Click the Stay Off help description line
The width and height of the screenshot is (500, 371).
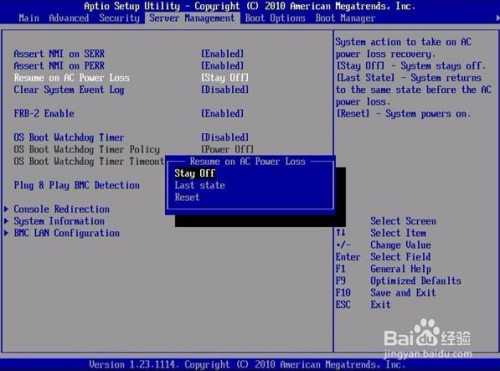click(411, 66)
